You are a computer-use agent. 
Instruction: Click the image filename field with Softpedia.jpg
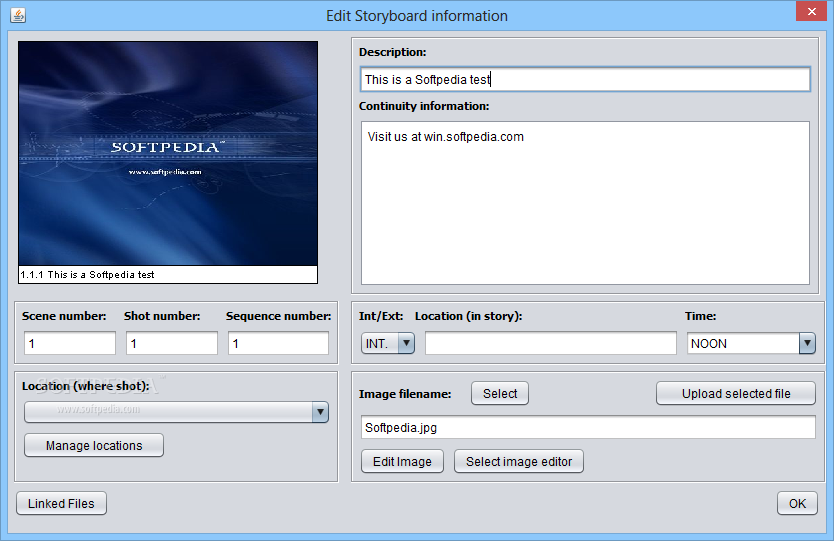(588, 427)
